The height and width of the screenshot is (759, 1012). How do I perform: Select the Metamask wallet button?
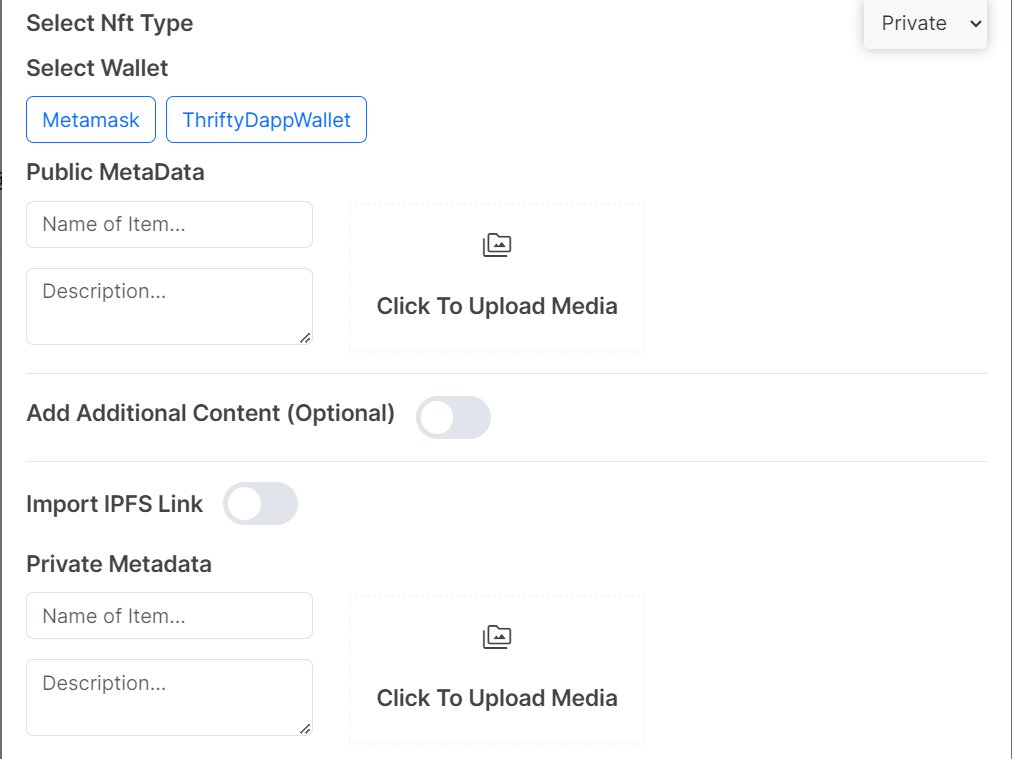click(91, 119)
